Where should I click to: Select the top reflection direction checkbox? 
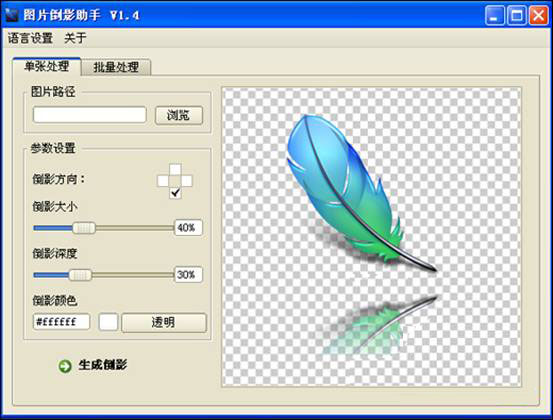coord(175,169)
